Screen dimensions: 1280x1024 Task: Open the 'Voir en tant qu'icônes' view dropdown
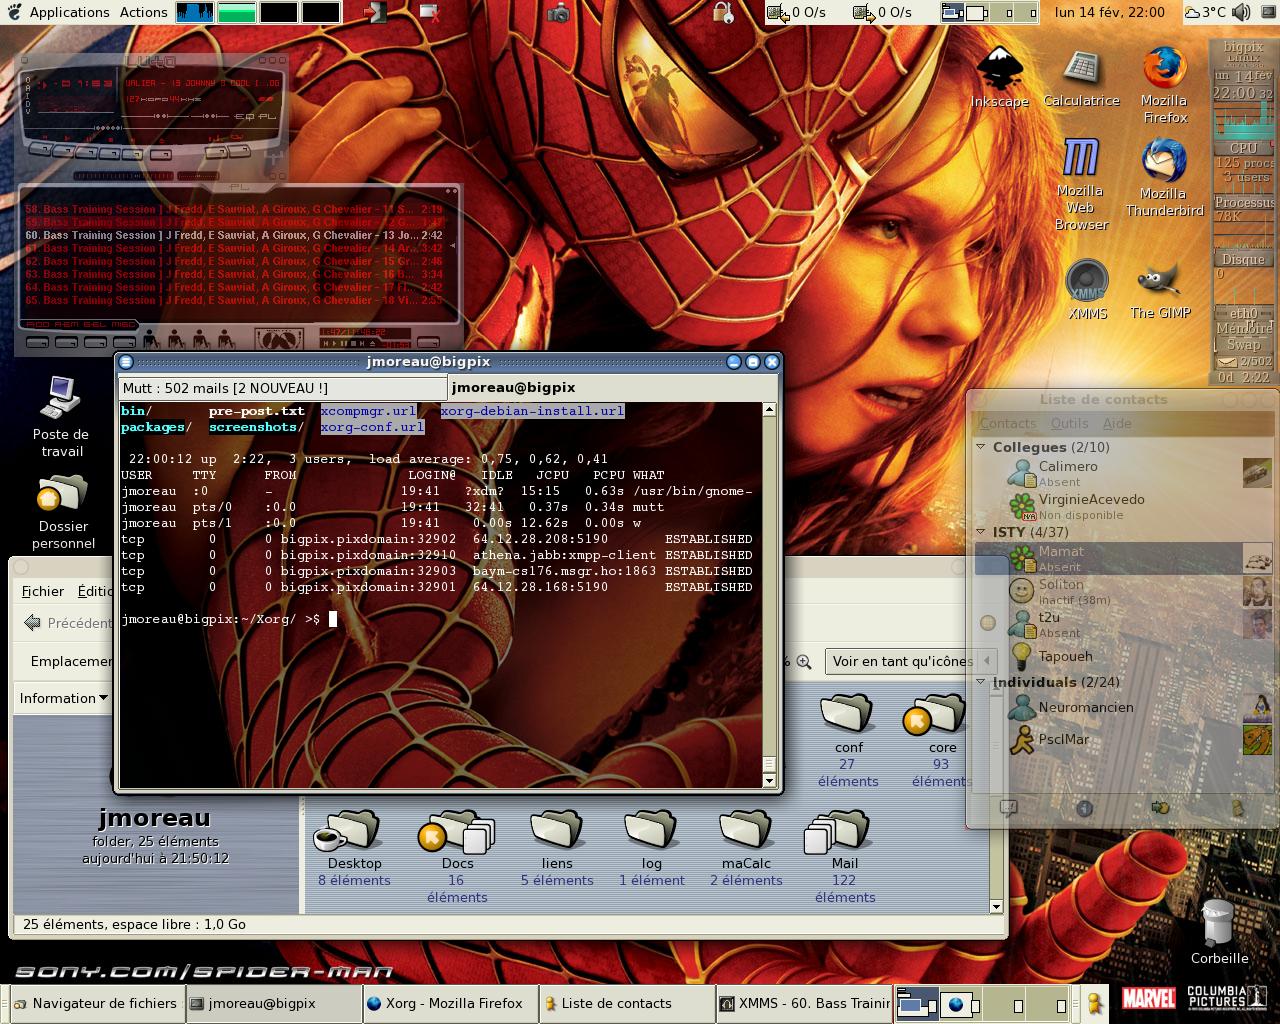(912, 661)
